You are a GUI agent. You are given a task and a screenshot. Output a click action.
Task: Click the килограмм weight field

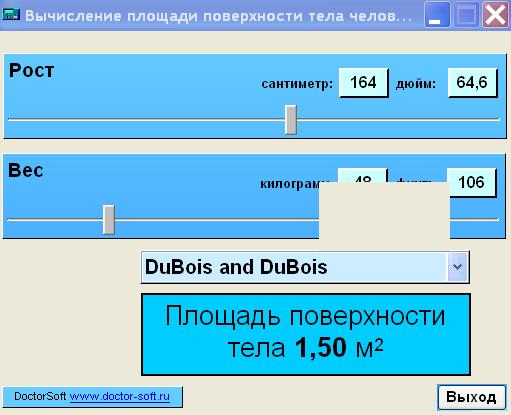pos(363,175)
